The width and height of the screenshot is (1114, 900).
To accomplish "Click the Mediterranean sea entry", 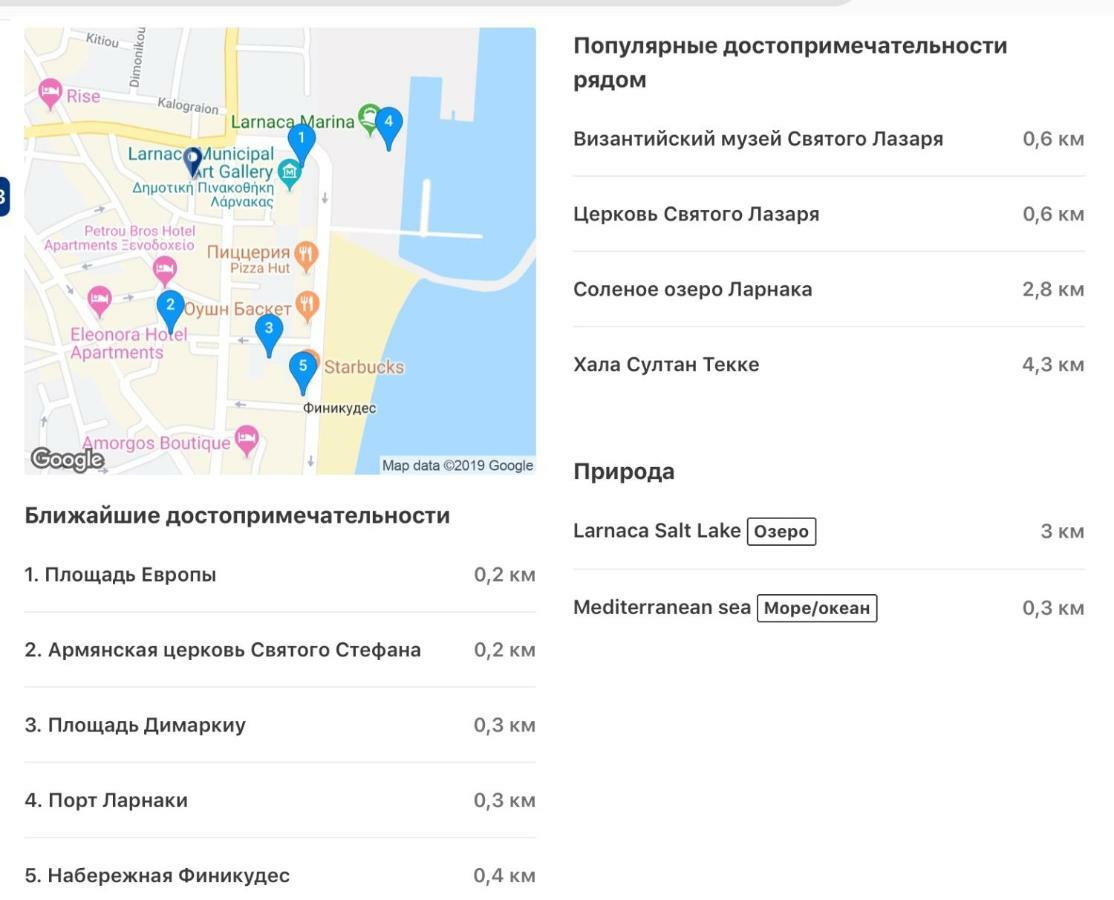I will click(828, 608).
